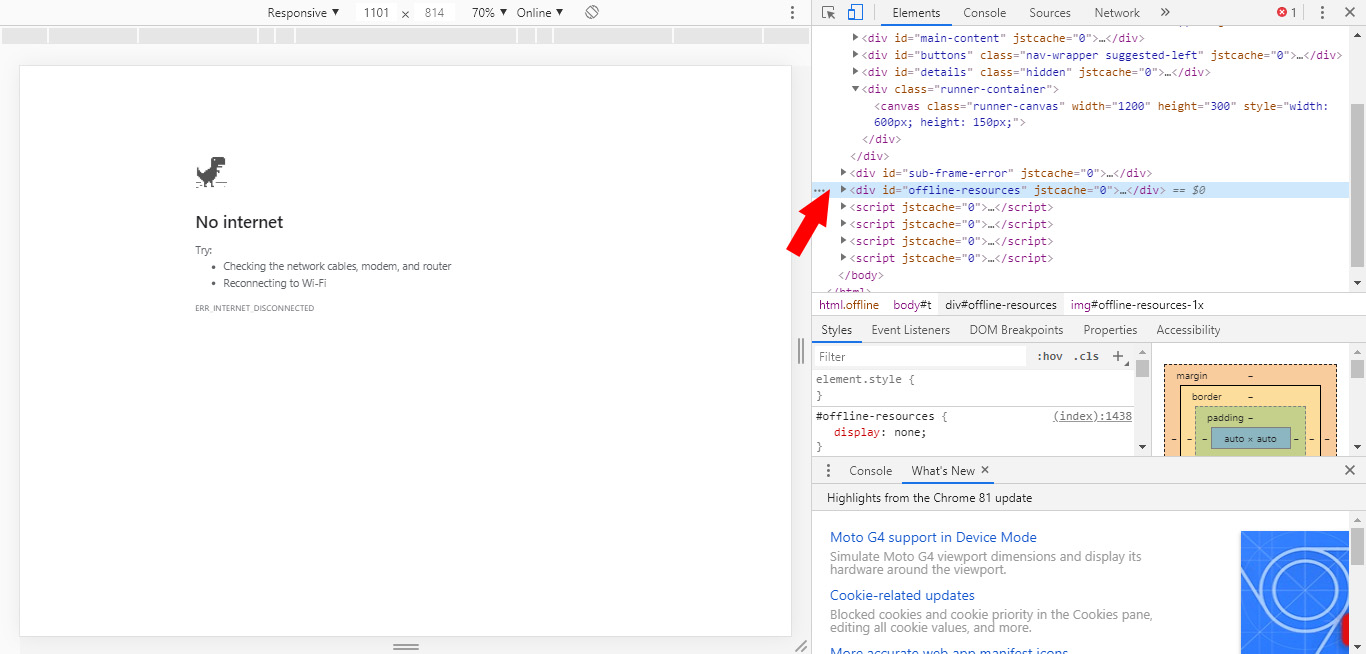
Task: Expand the buttons nav-wrapper div node
Action: pos(855,55)
